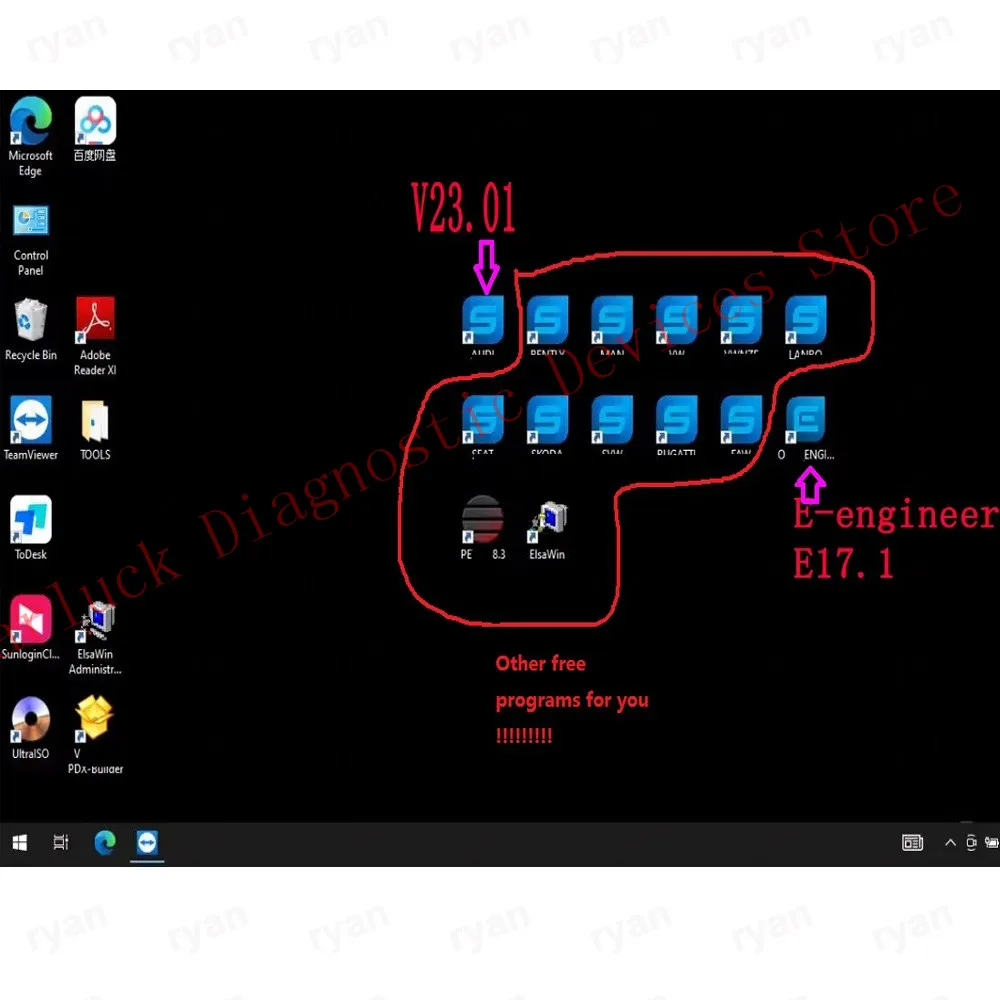Screen dimensions: 1000x1000
Task: Open the Baidu Netdisk (百度网盘) shortcut
Action: coord(95,129)
